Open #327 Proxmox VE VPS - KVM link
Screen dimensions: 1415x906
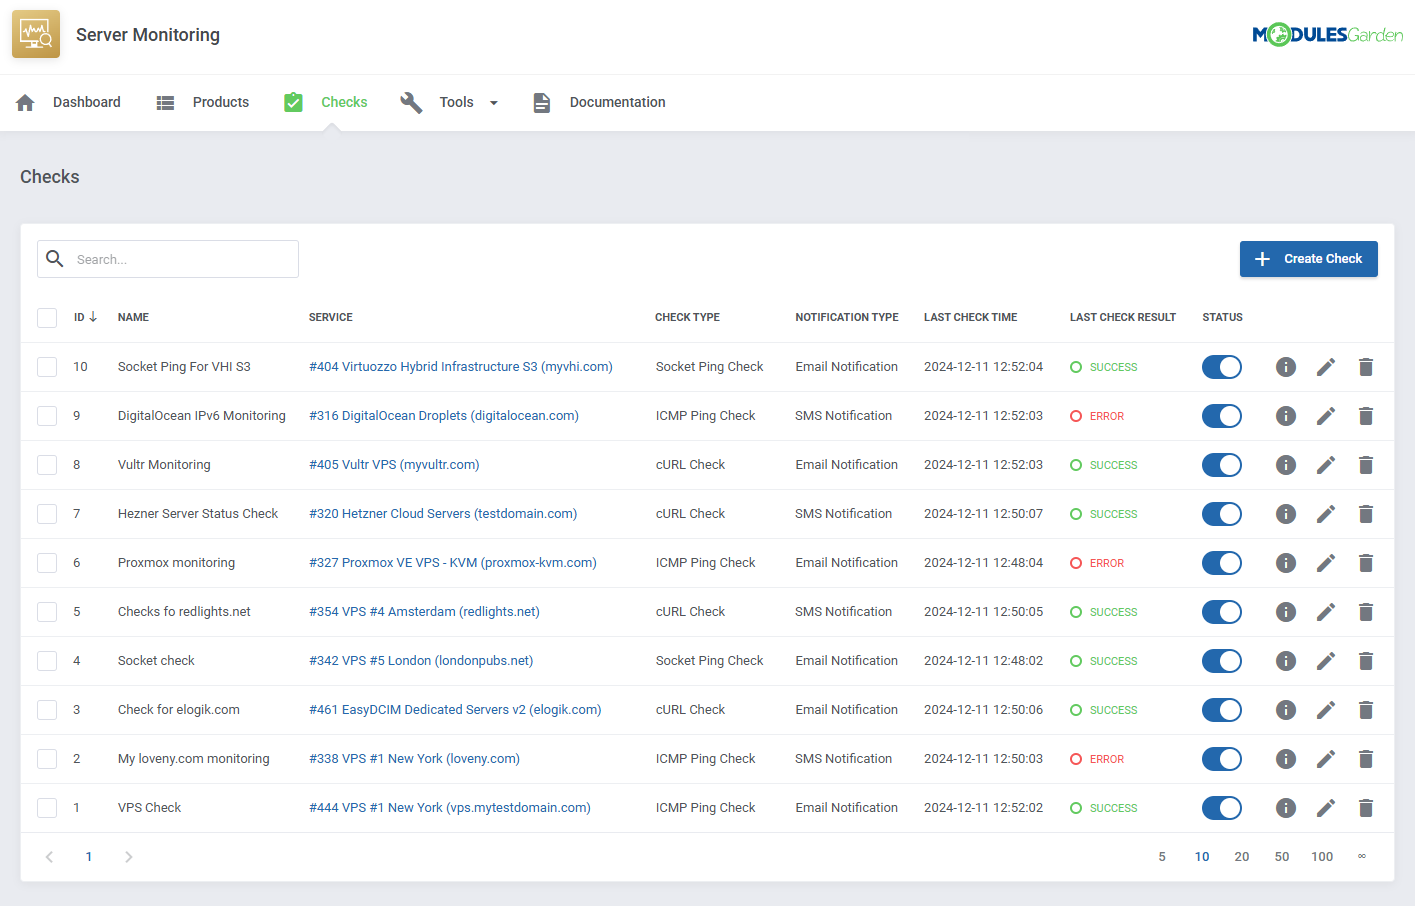click(453, 563)
